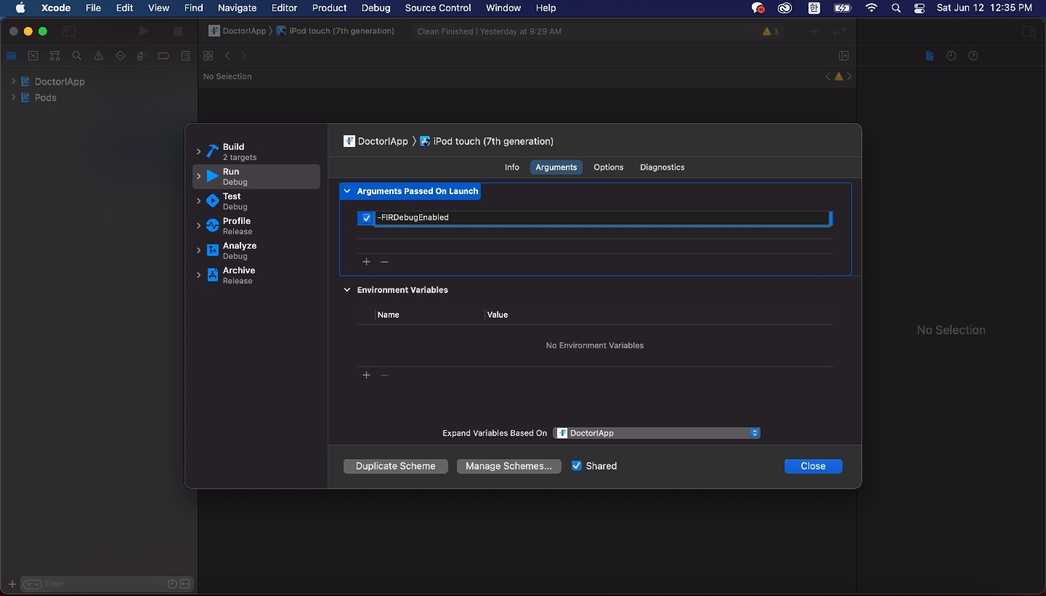Add a new environment variable with plus
This screenshot has width=1046, height=596.
point(366,375)
